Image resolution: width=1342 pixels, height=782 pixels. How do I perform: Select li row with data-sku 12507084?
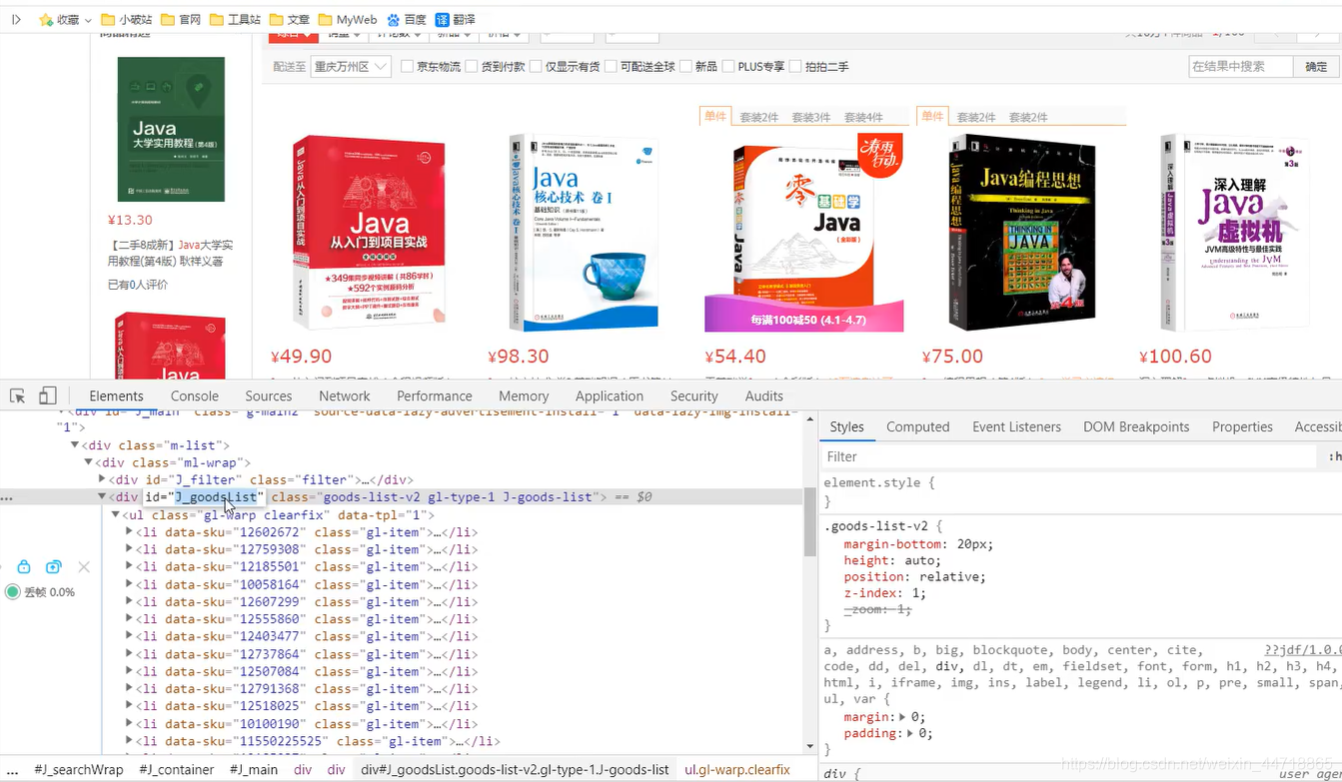[x=307, y=671]
